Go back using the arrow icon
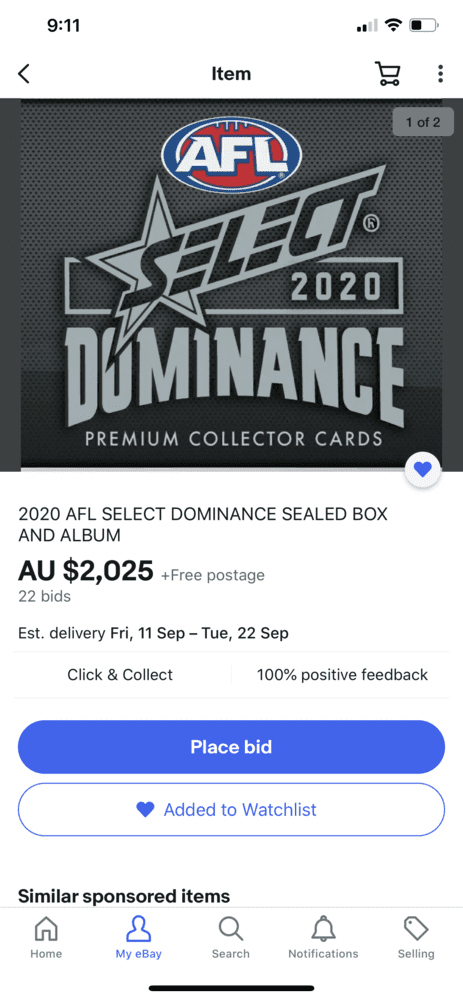463x1000 pixels. coord(24,74)
